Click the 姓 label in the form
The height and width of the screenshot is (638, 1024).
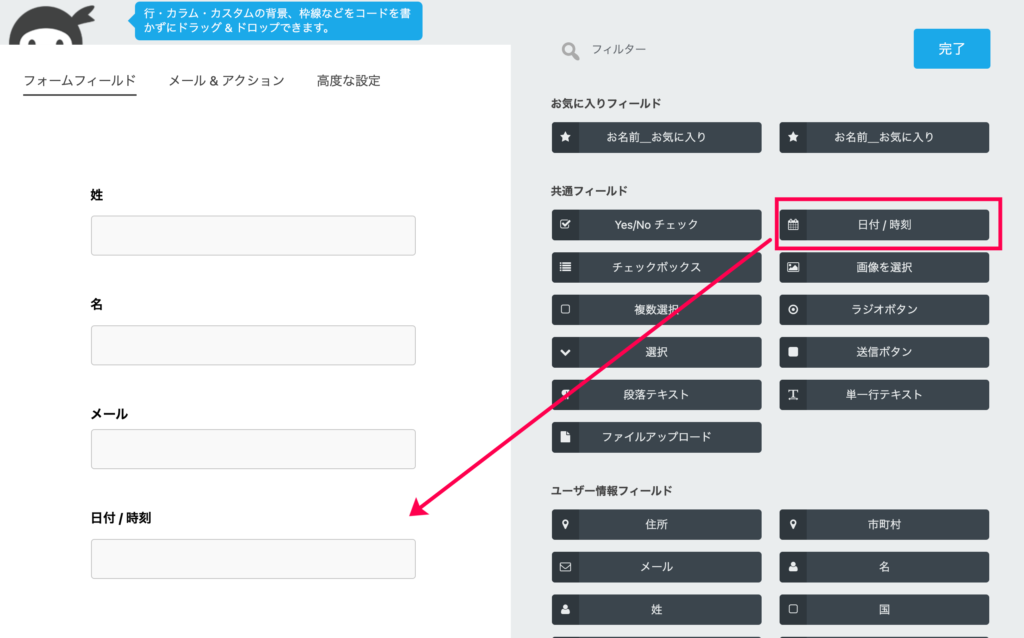coord(97,195)
